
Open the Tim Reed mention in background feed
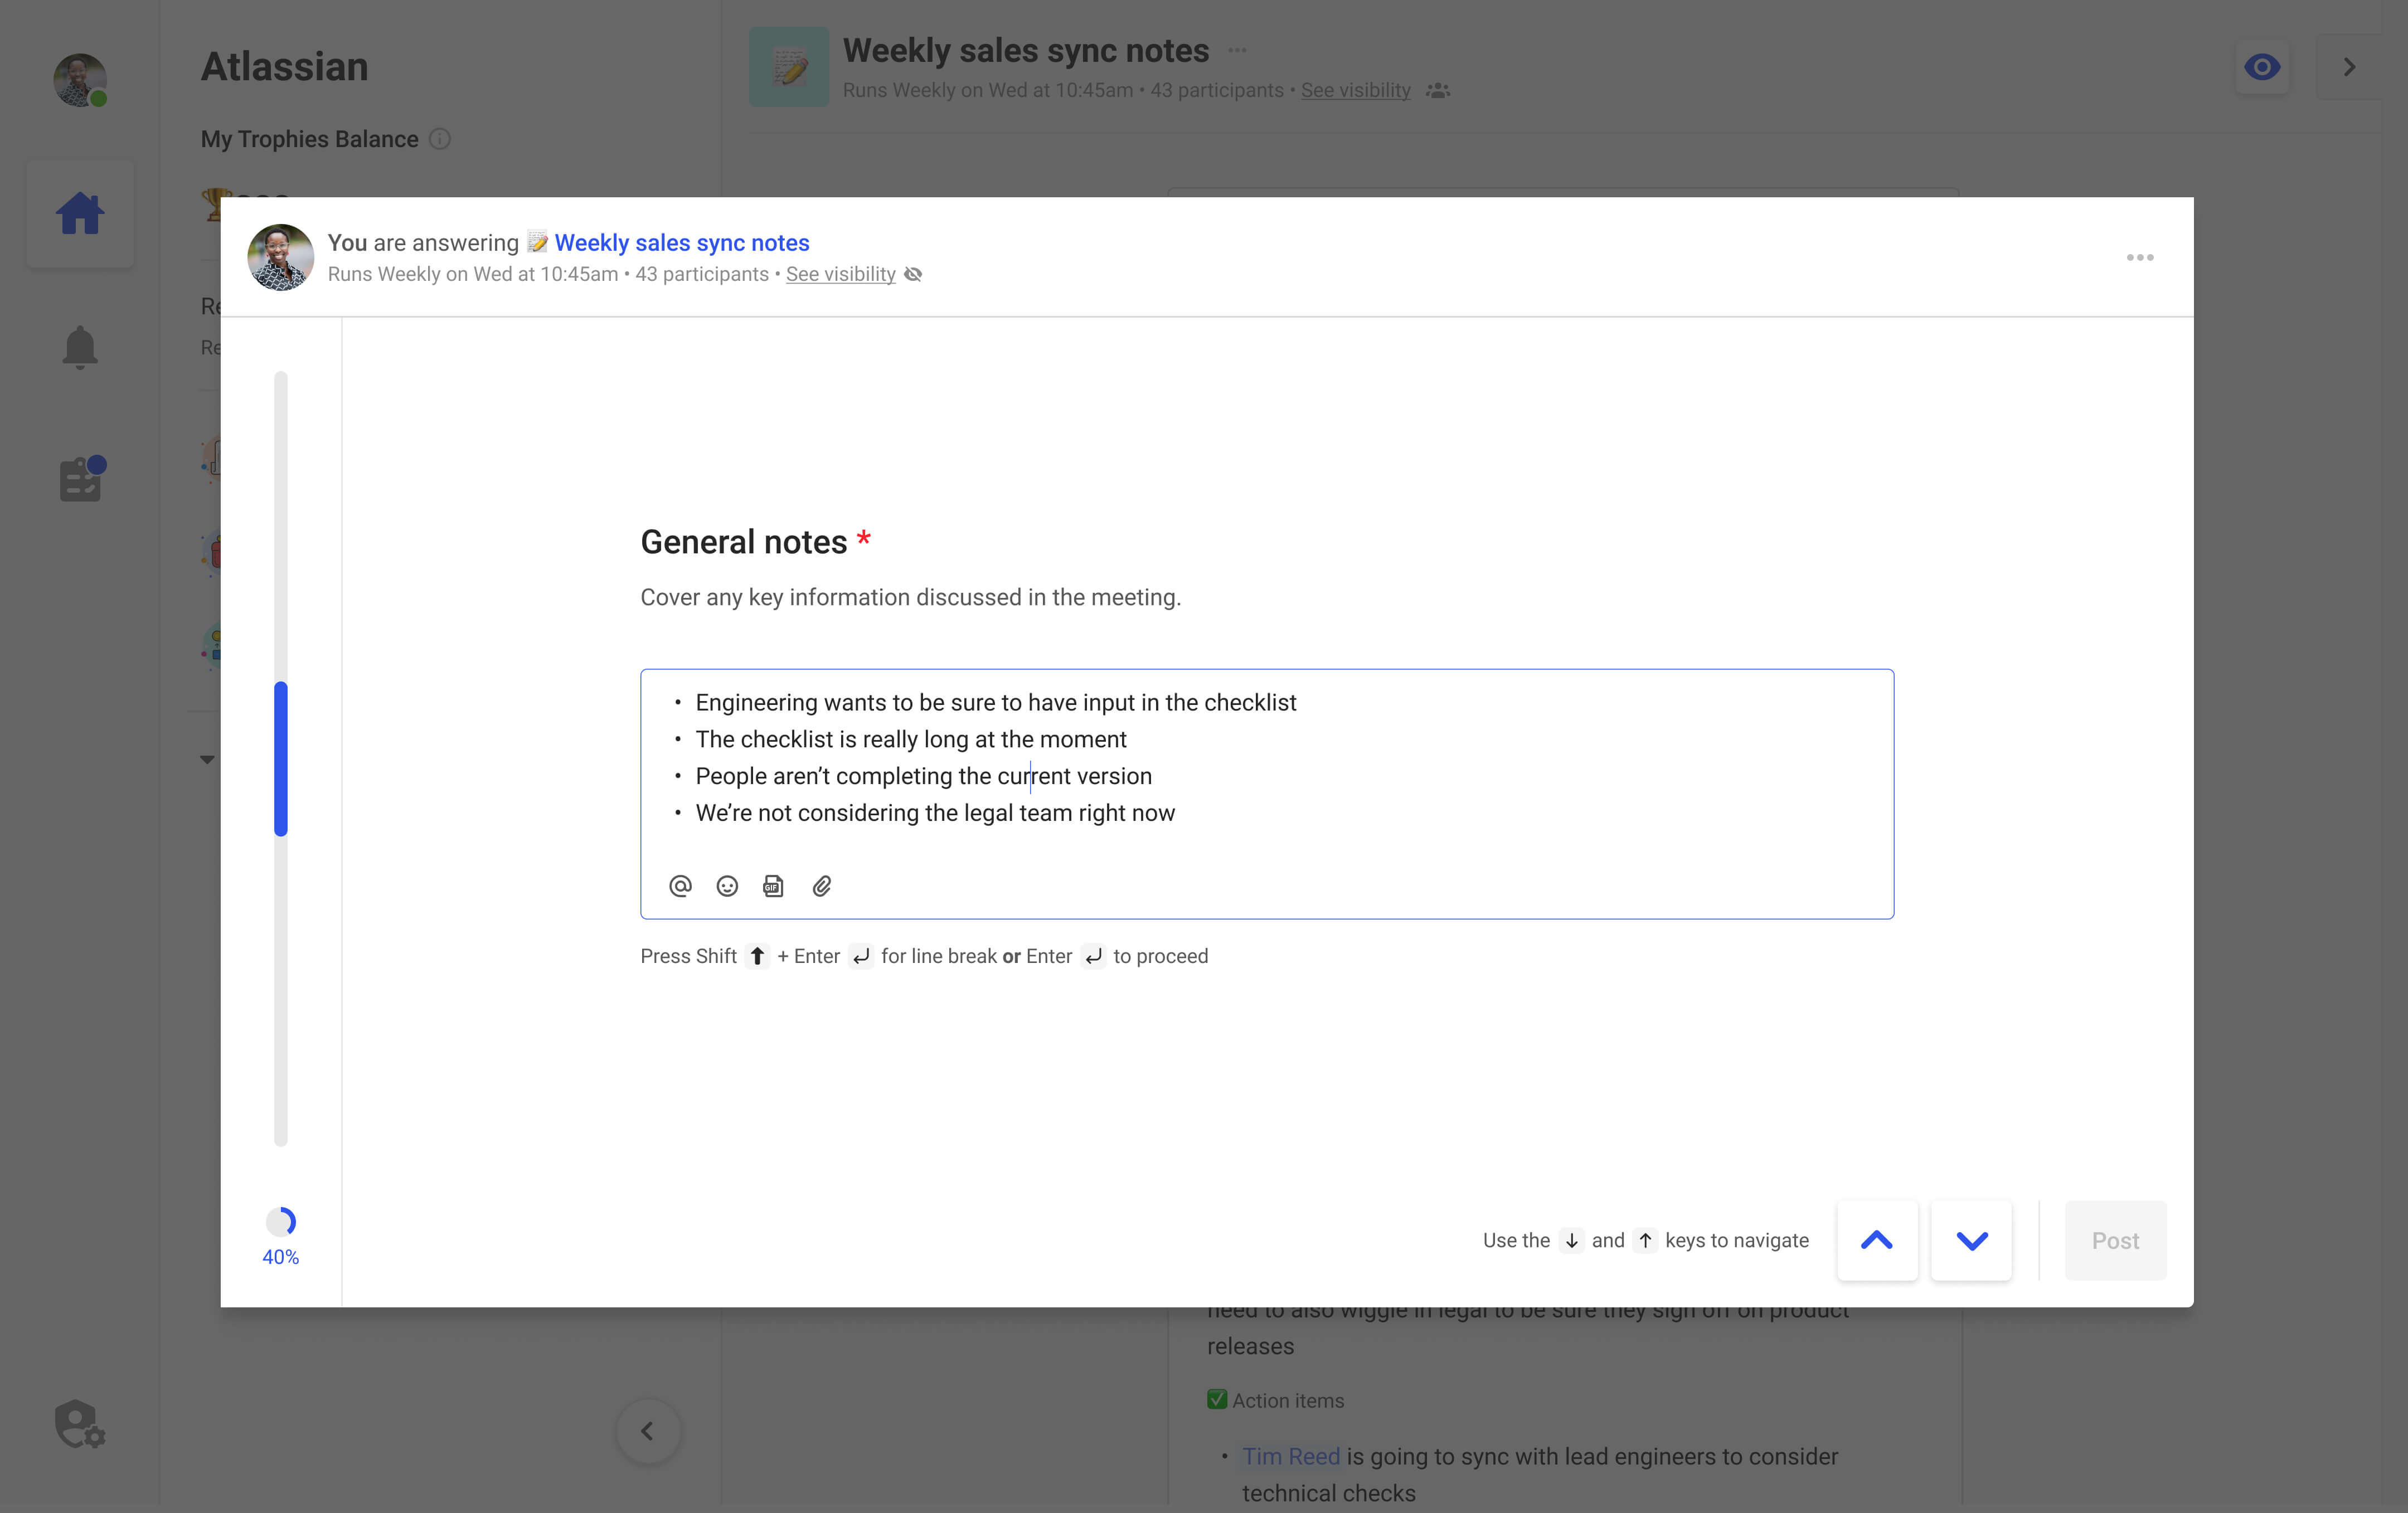coord(1290,1456)
